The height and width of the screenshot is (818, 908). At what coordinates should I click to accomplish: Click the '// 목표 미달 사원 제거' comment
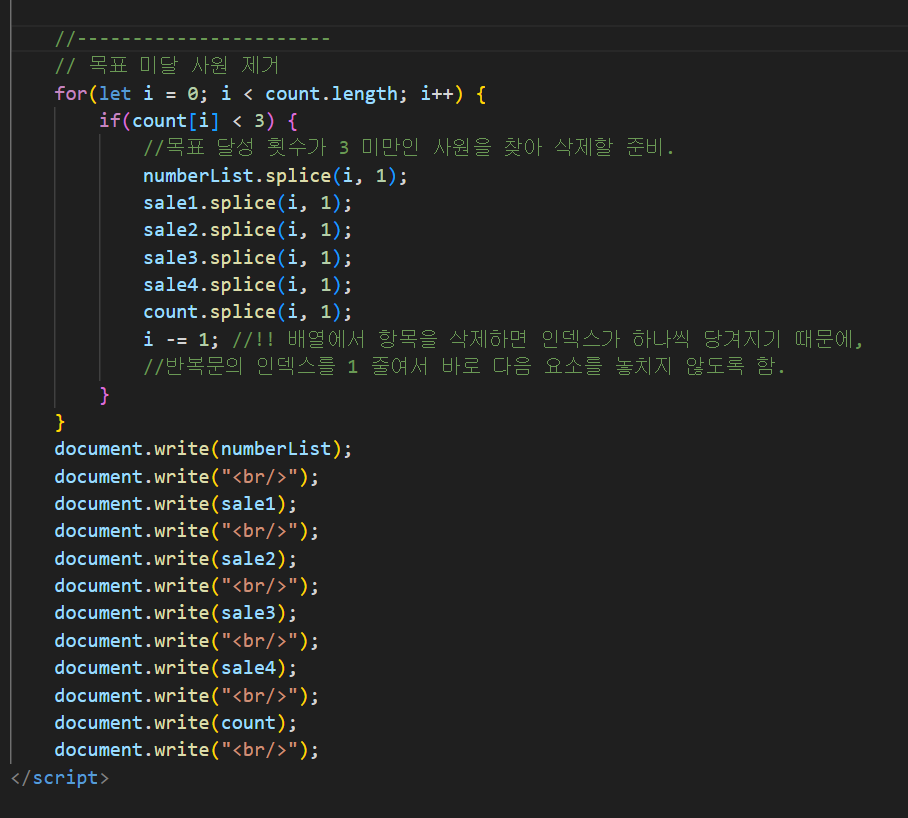167,65
